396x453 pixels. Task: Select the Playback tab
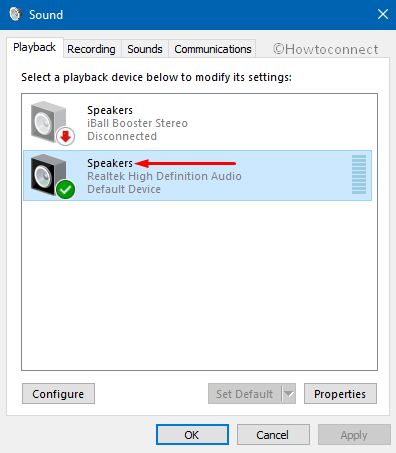(x=35, y=47)
